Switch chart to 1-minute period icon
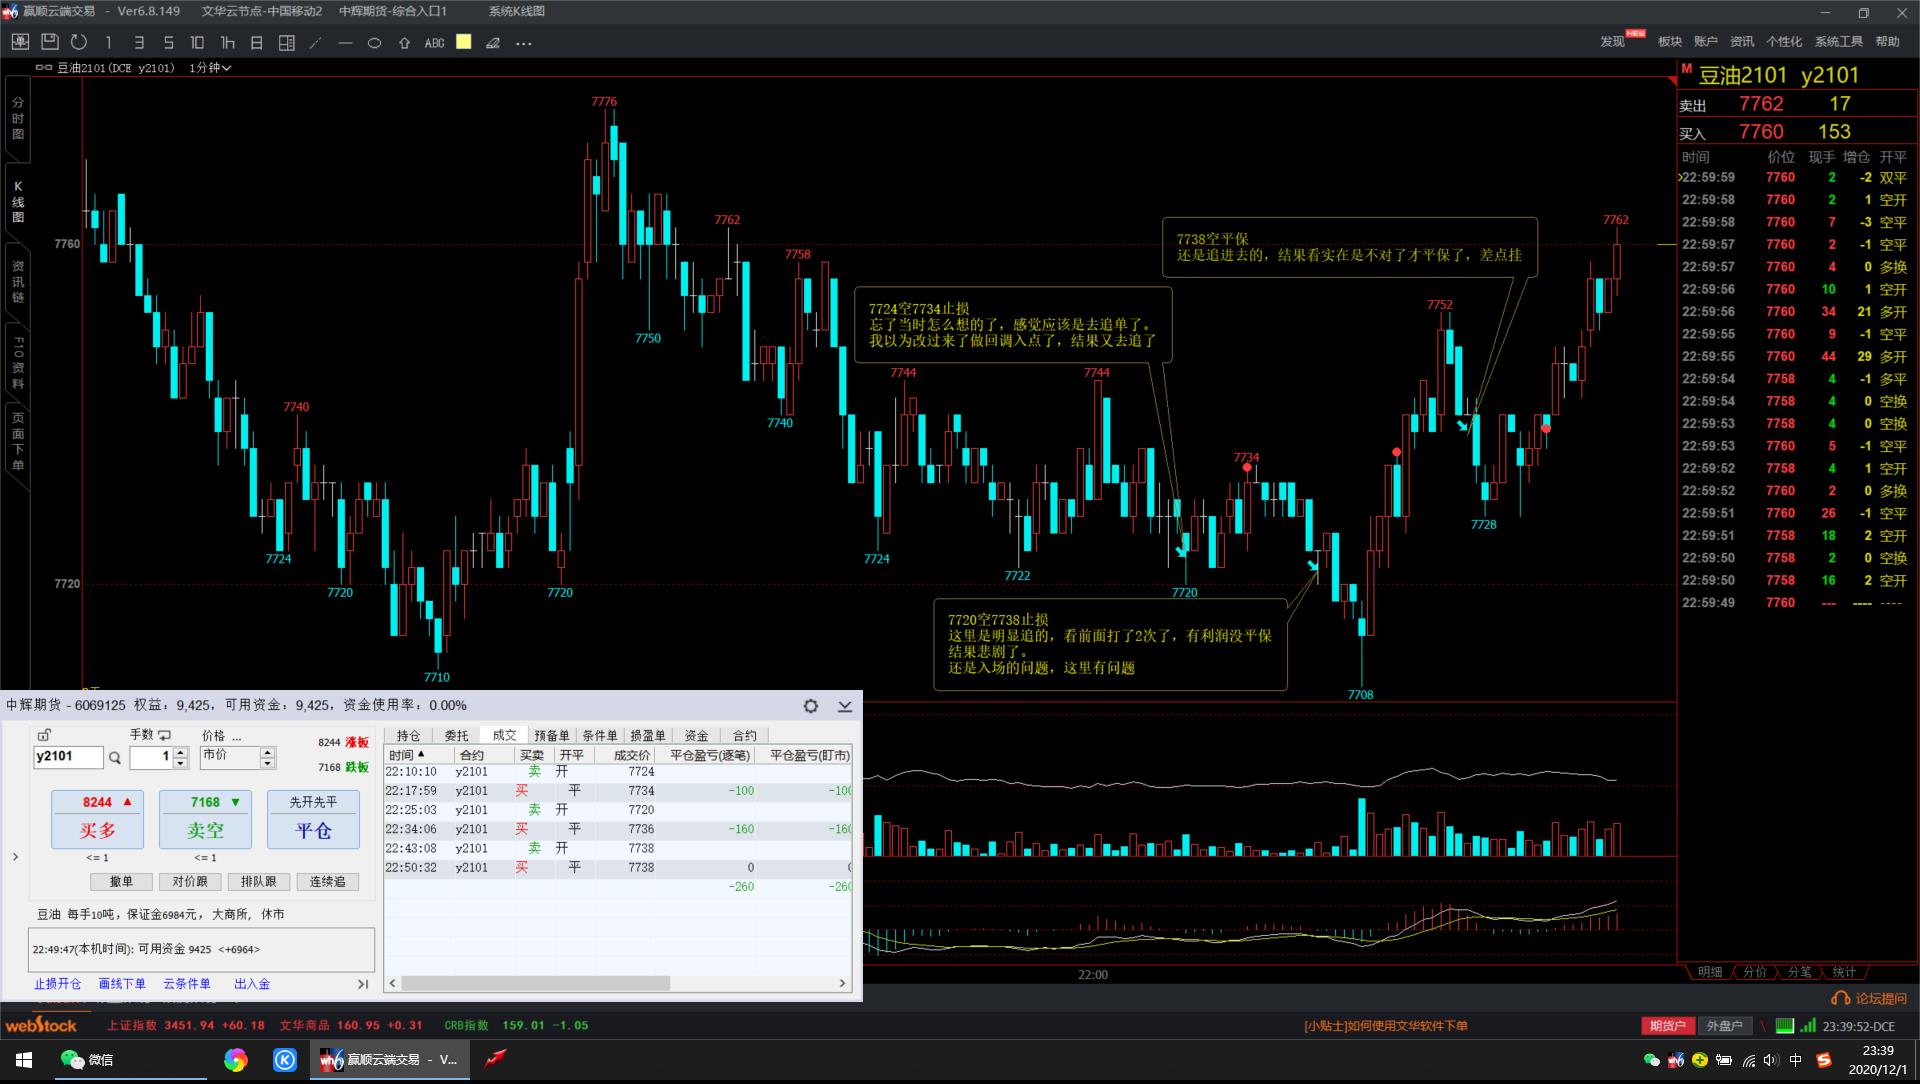 [x=108, y=42]
